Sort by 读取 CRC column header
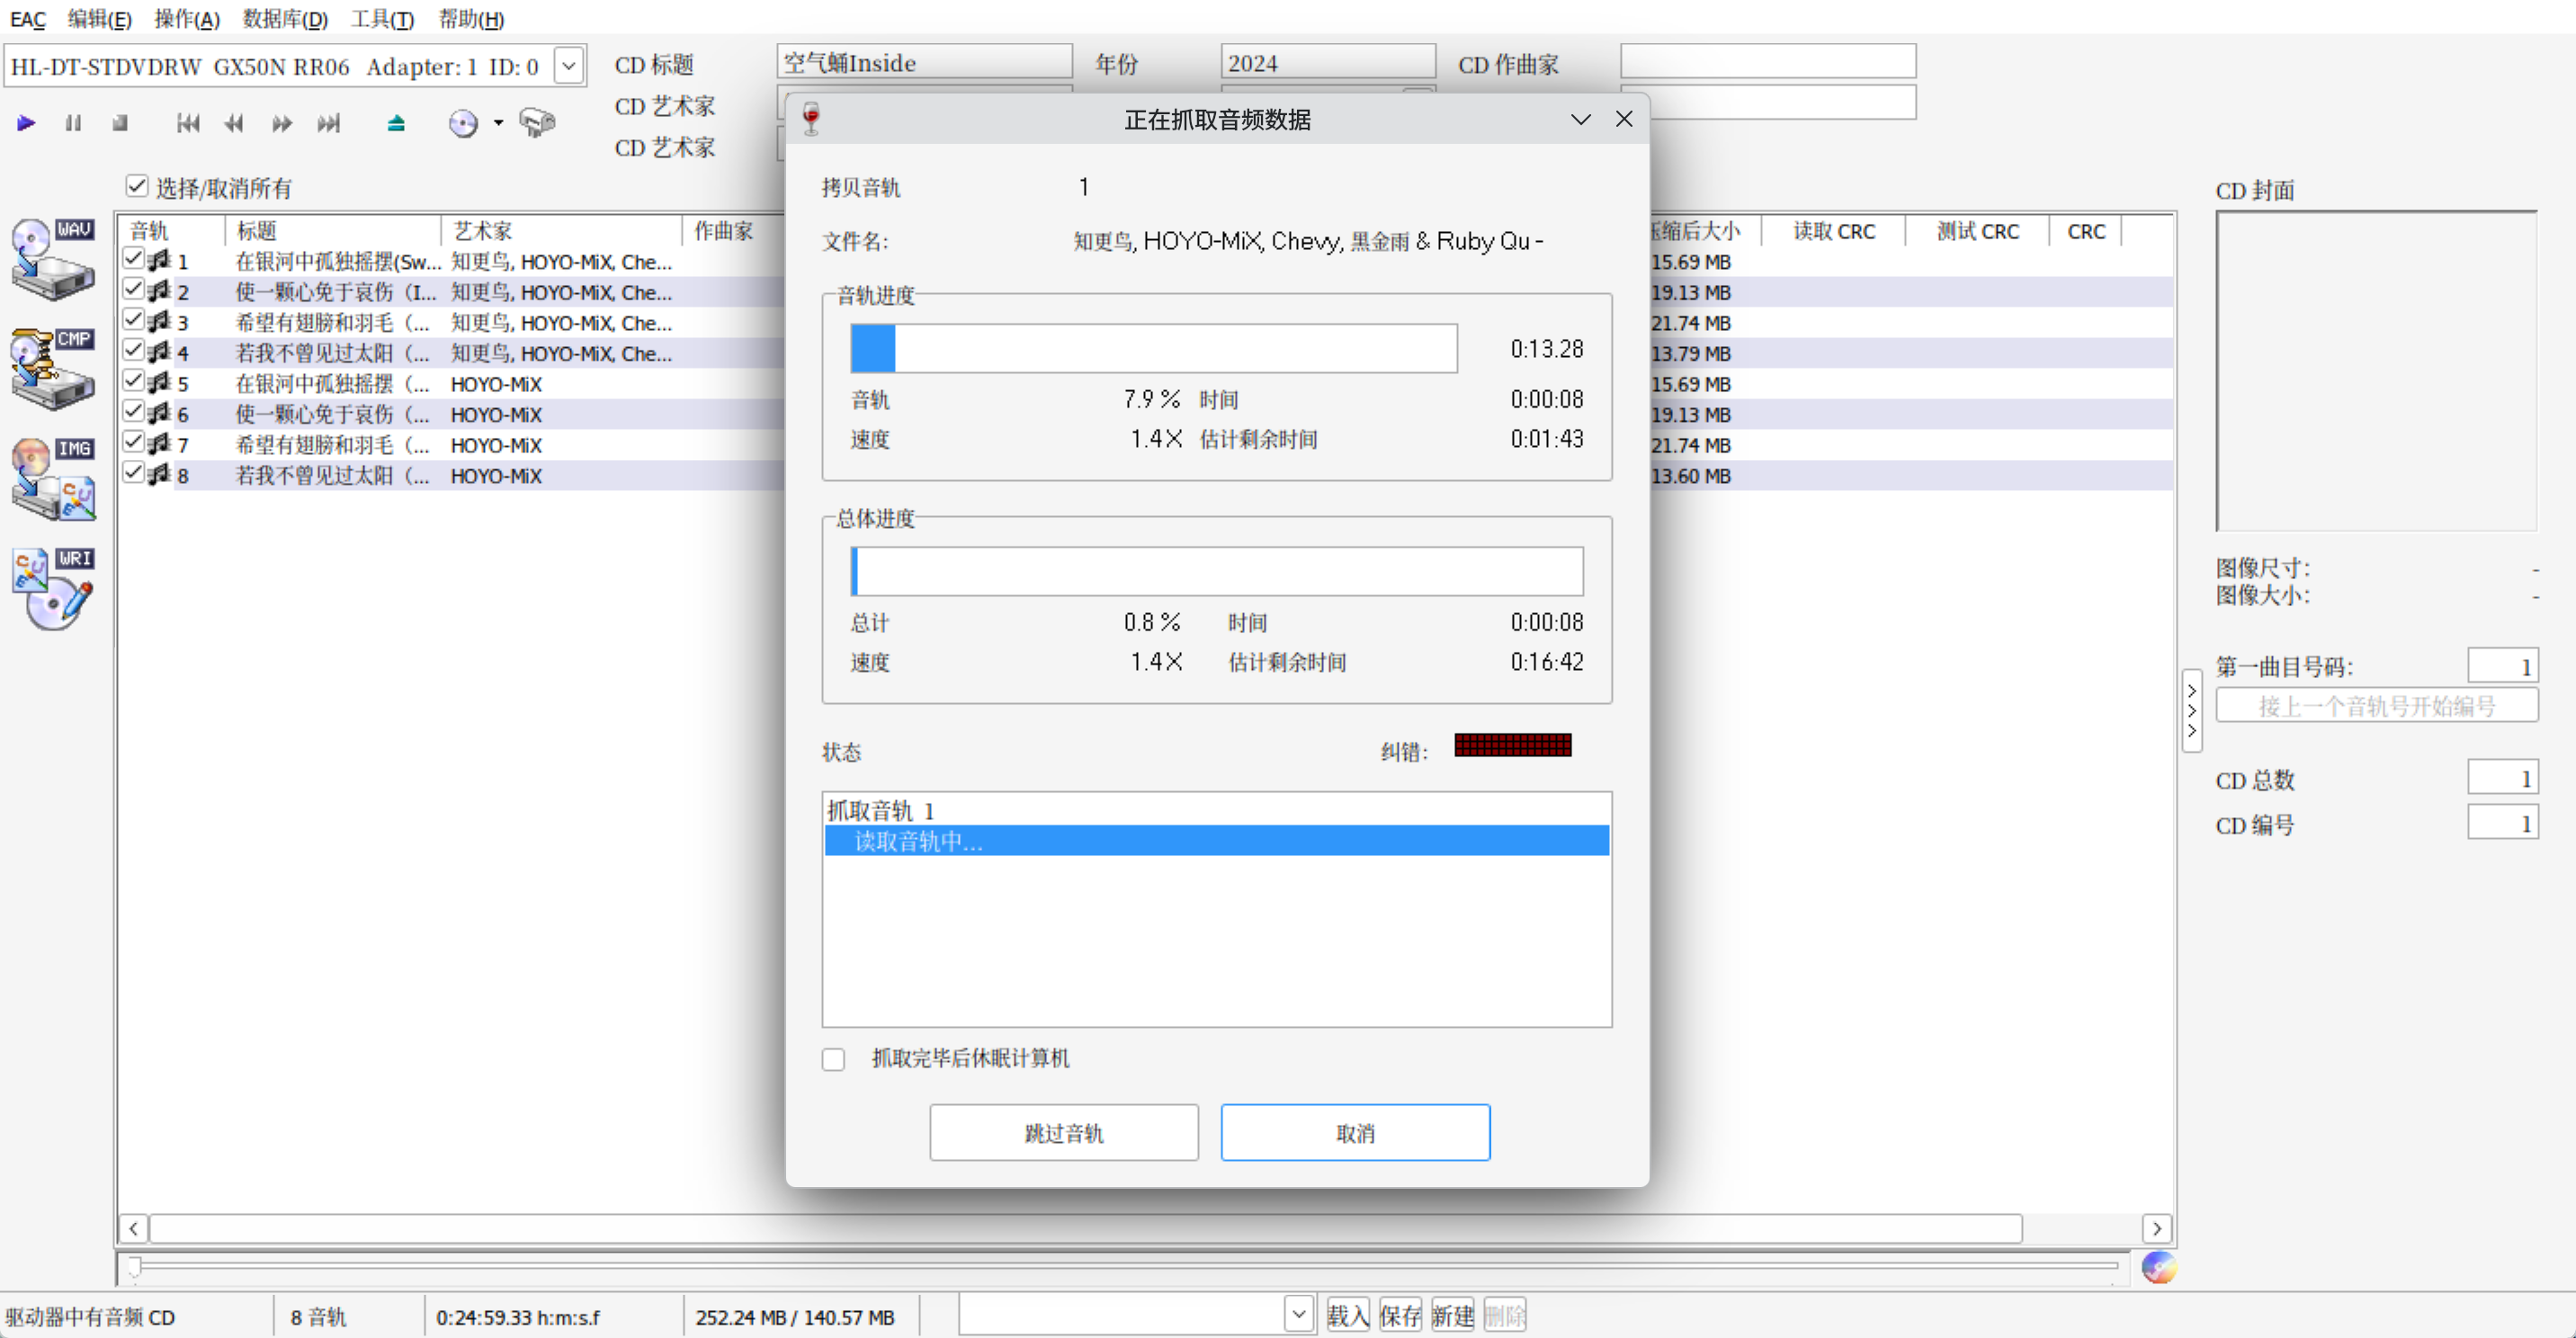Viewport: 2576px width, 1338px height. click(1833, 231)
